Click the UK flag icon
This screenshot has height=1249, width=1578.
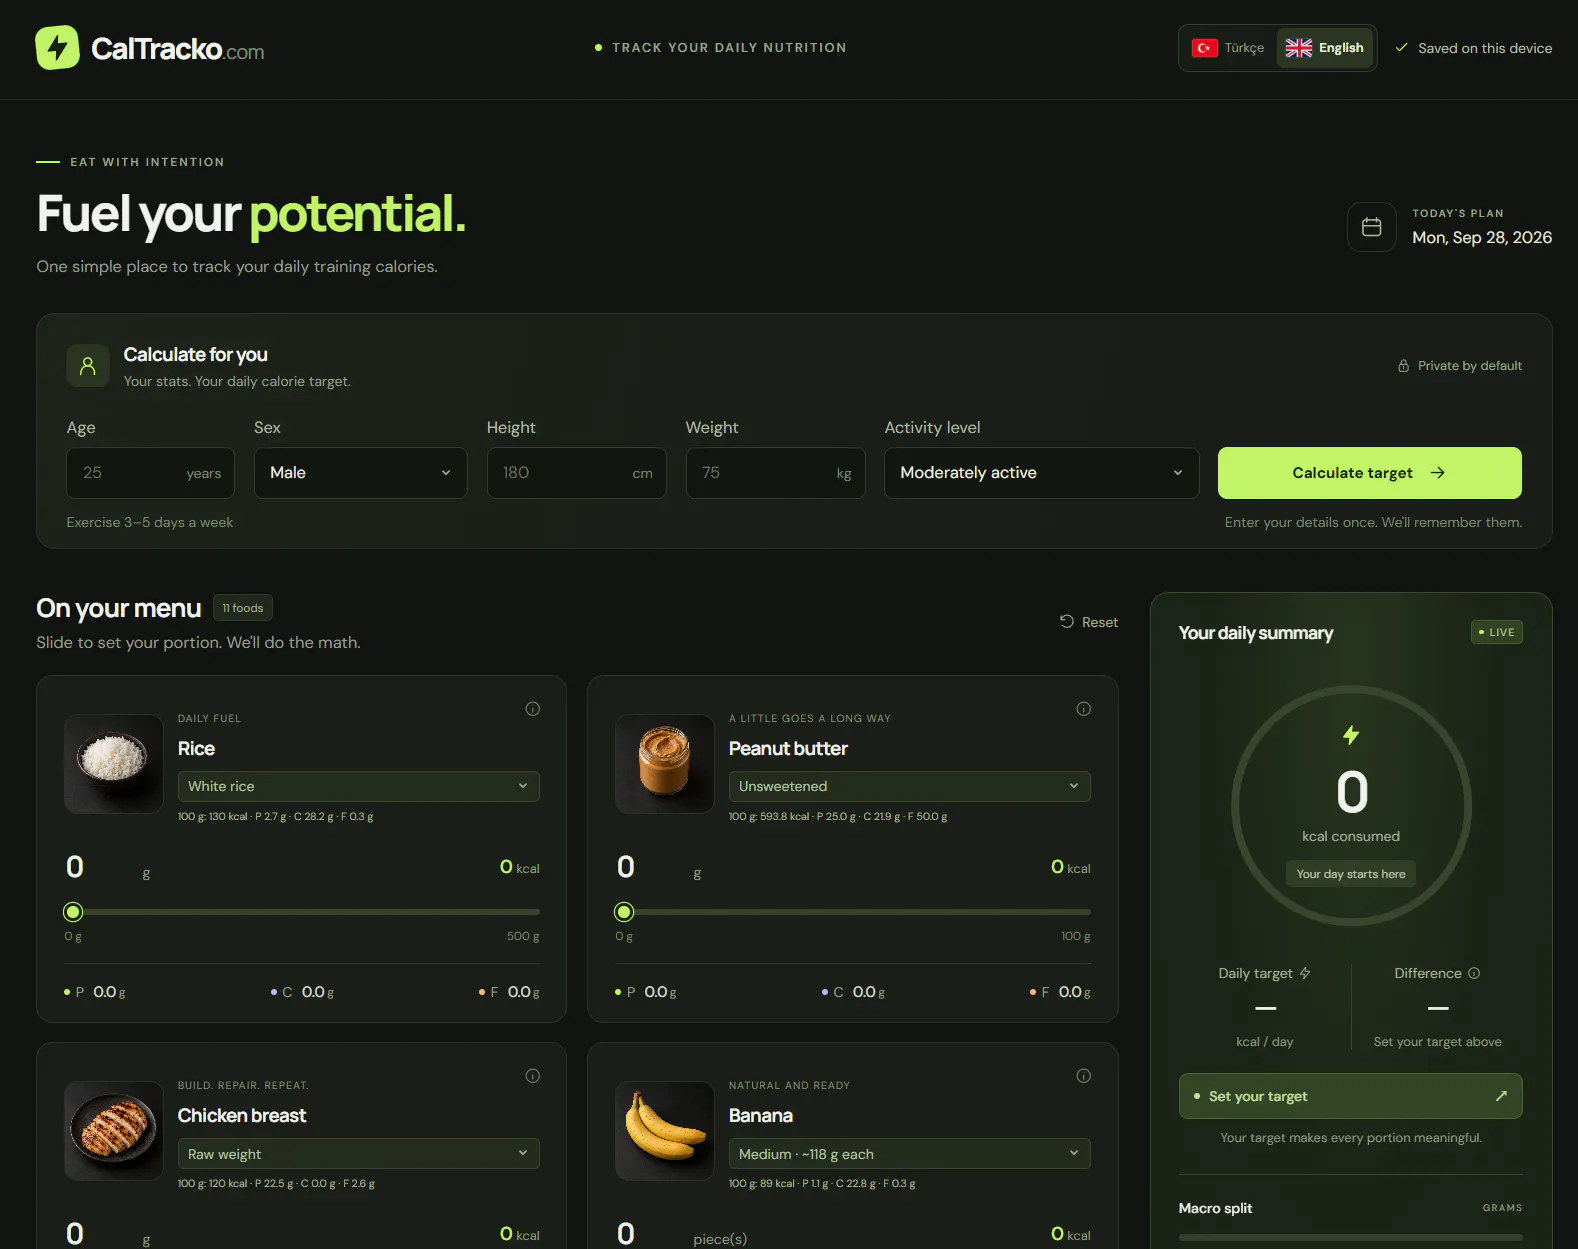(1298, 48)
